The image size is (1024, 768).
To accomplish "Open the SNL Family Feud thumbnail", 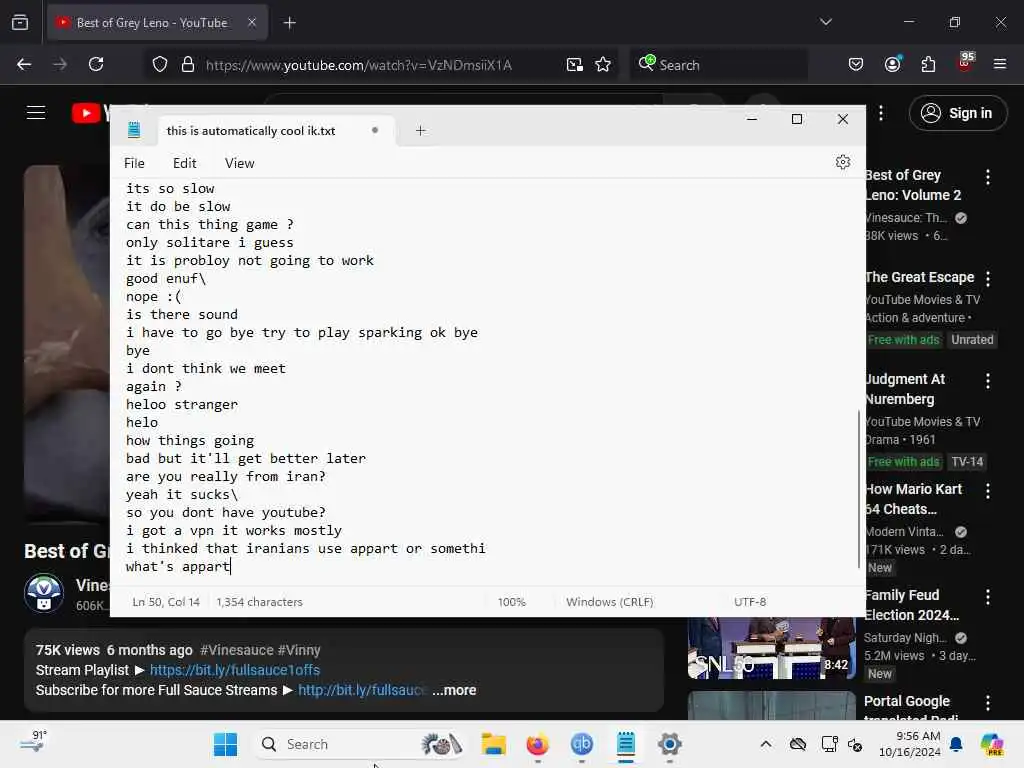I will pyautogui.click(x=771, y=648).
